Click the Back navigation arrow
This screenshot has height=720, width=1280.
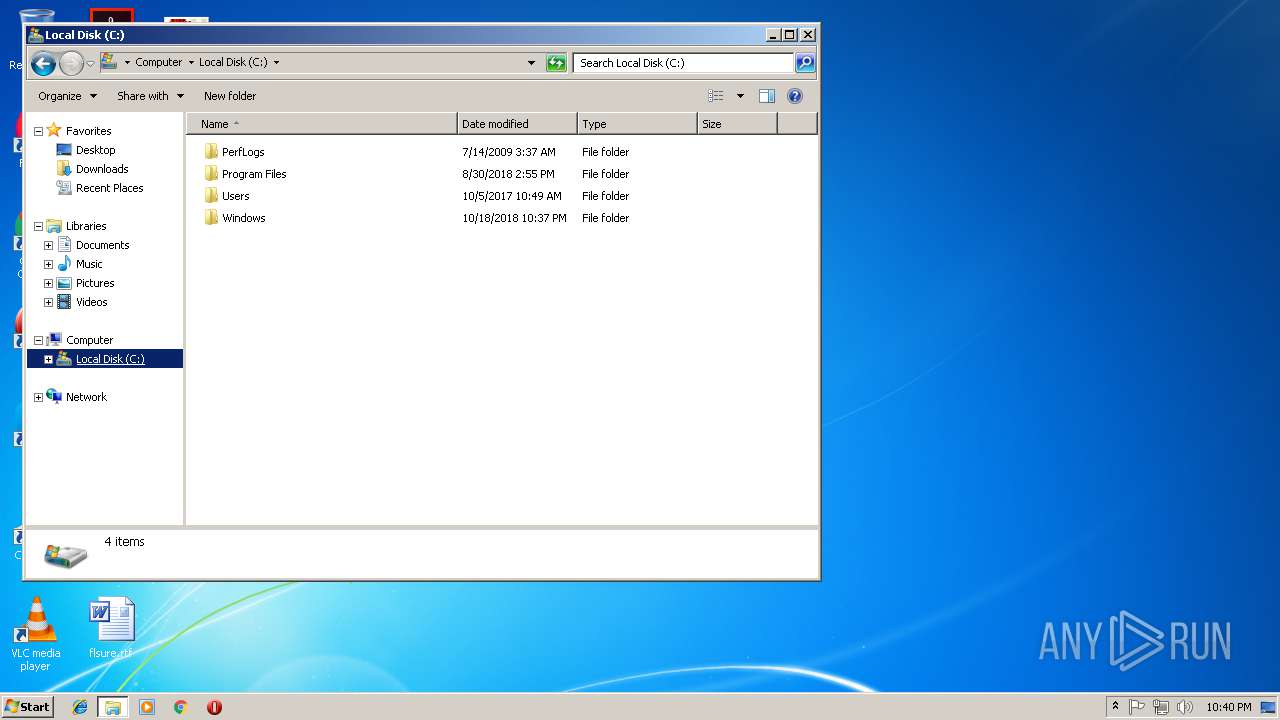43,64
